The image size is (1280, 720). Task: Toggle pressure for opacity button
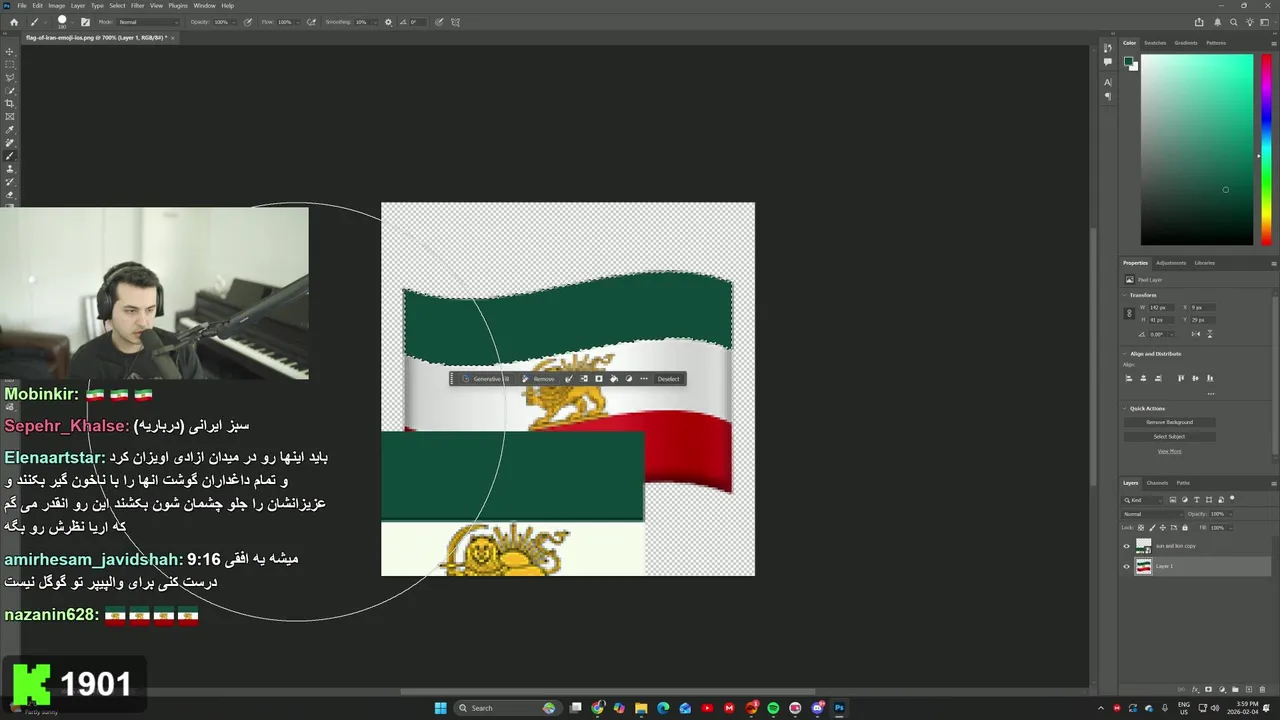click(248, 22)
